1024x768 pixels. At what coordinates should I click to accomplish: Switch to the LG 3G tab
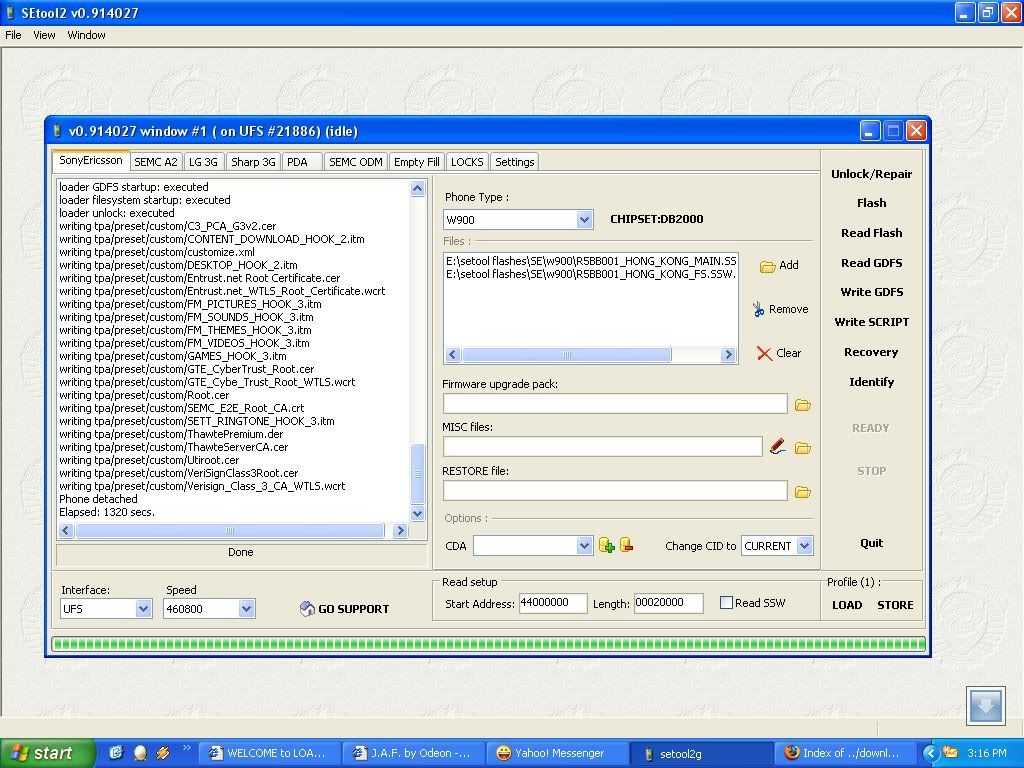point(204,162)
